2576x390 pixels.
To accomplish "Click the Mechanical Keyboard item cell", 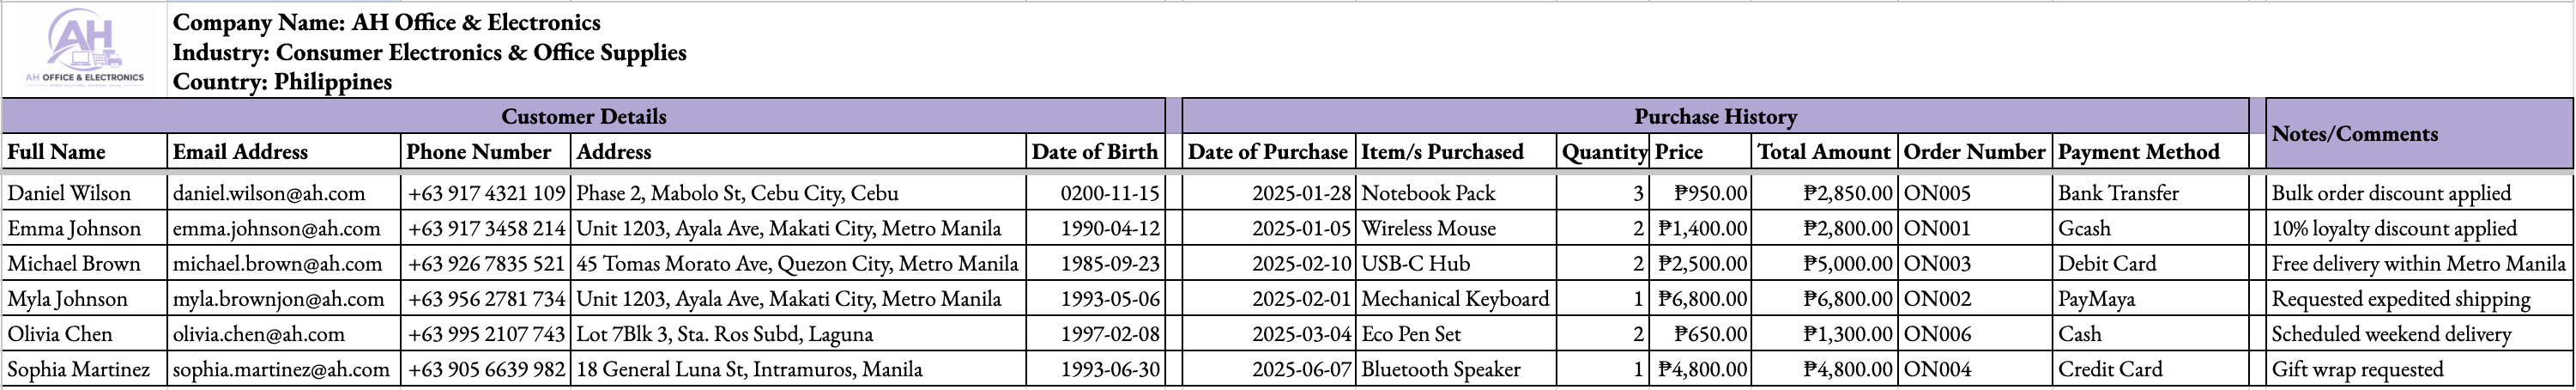I will 1455,299.
